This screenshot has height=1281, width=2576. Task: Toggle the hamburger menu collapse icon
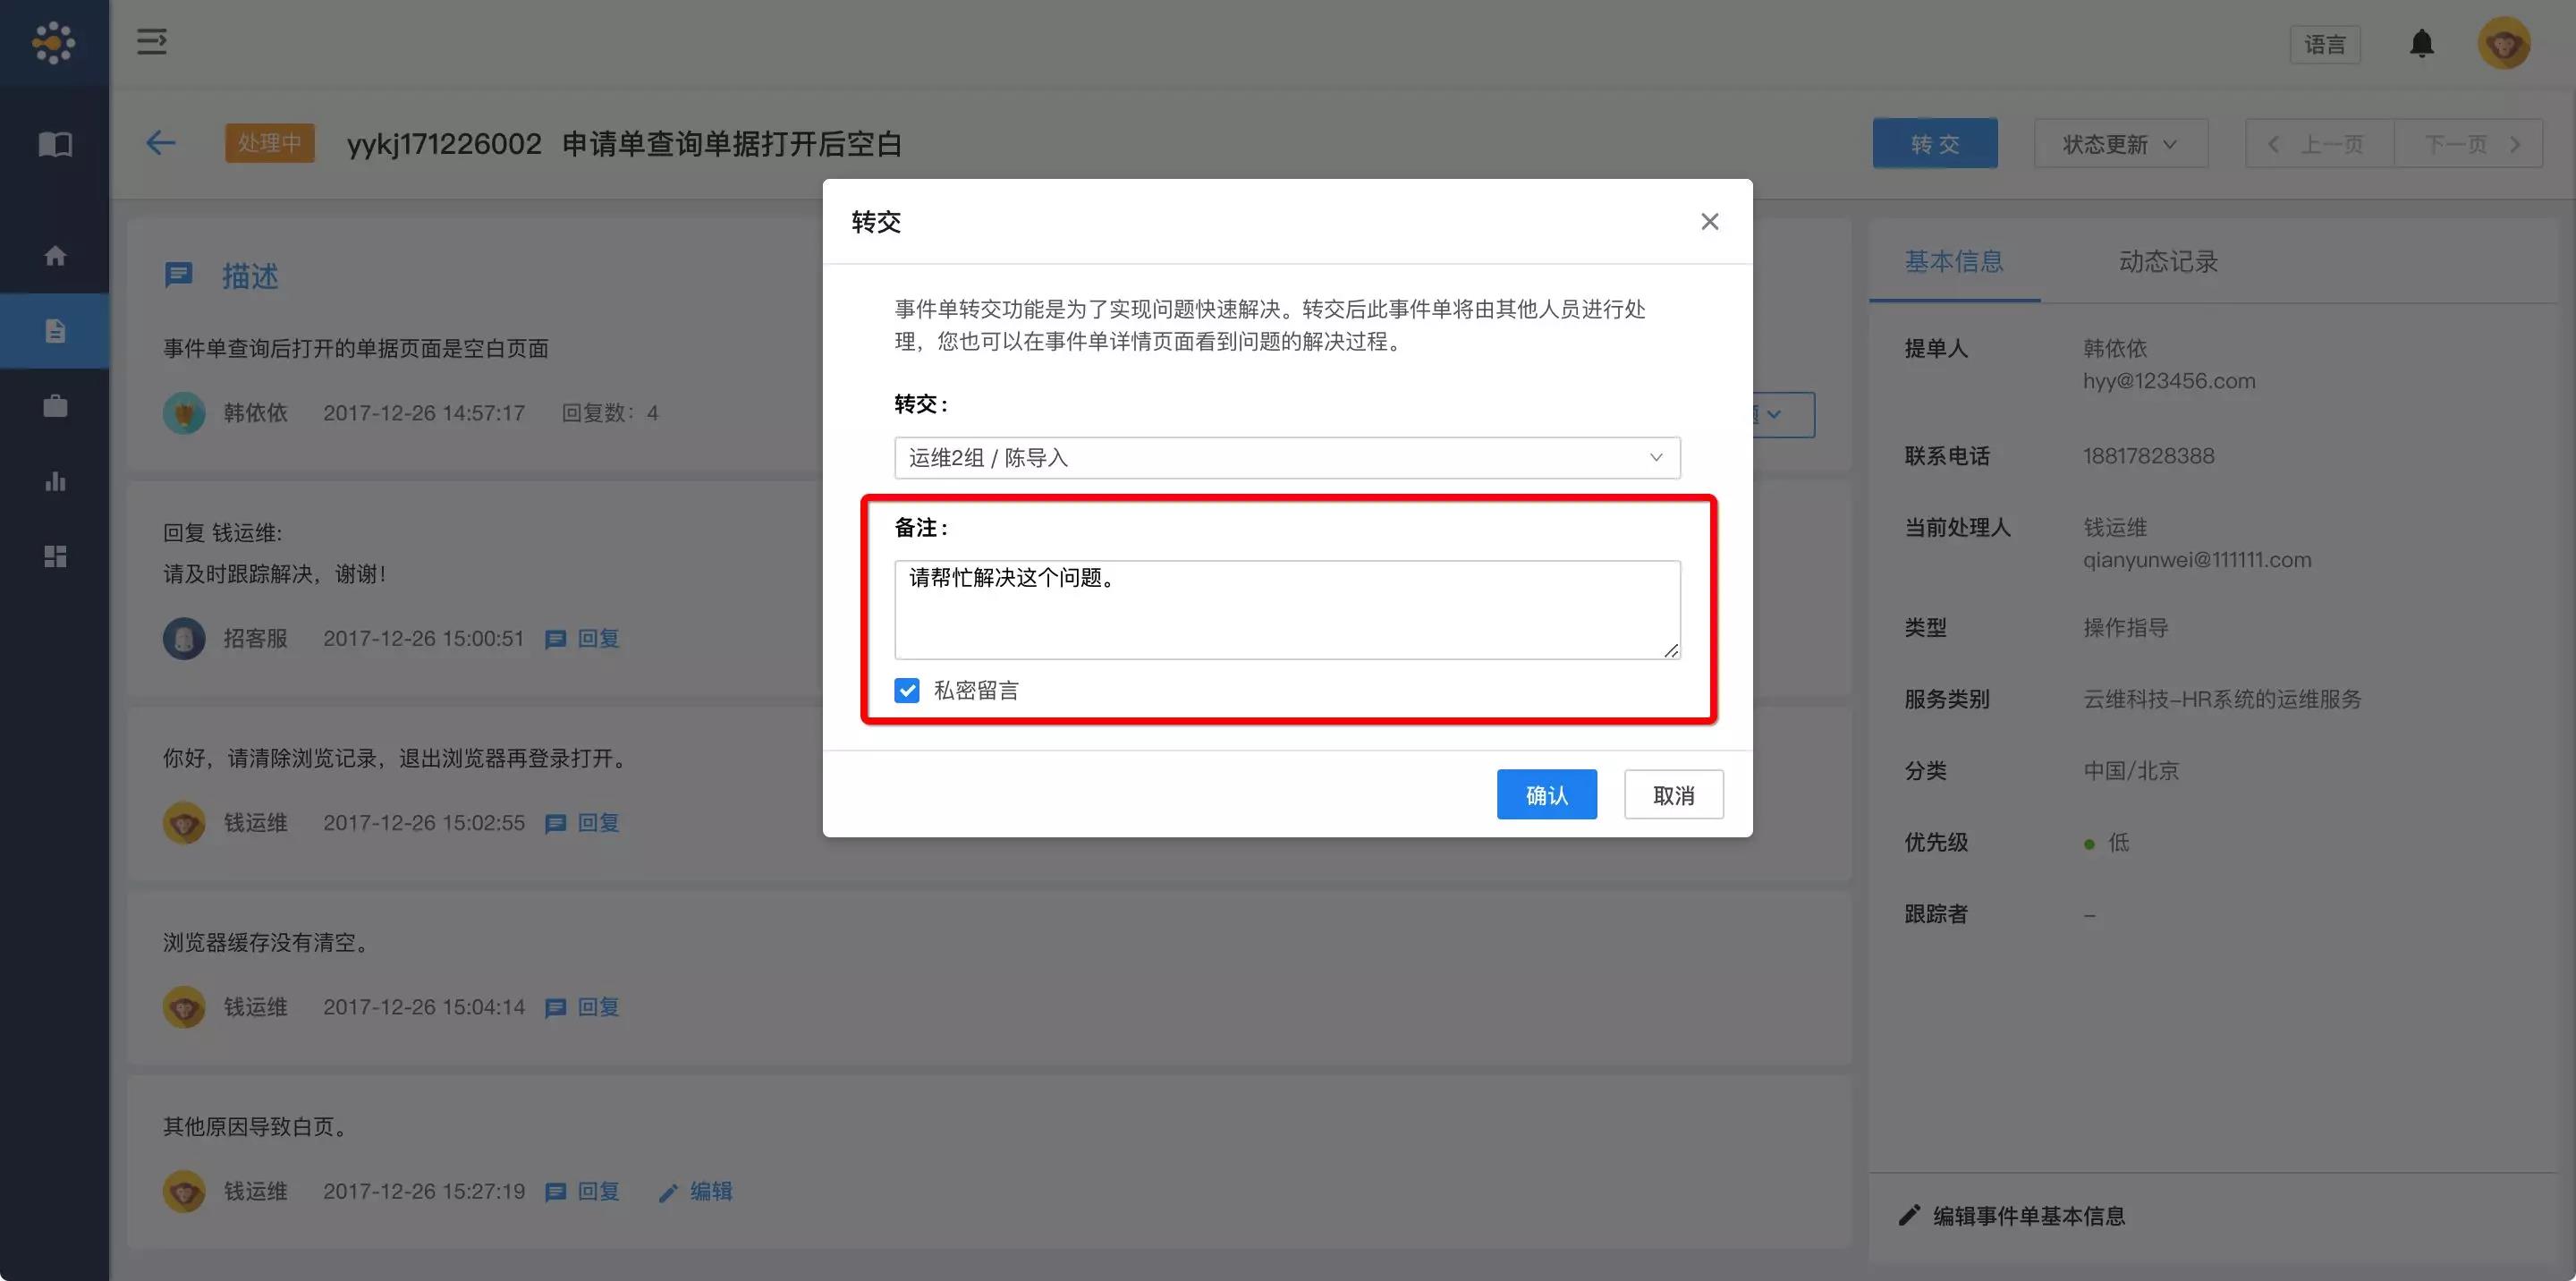152,42
